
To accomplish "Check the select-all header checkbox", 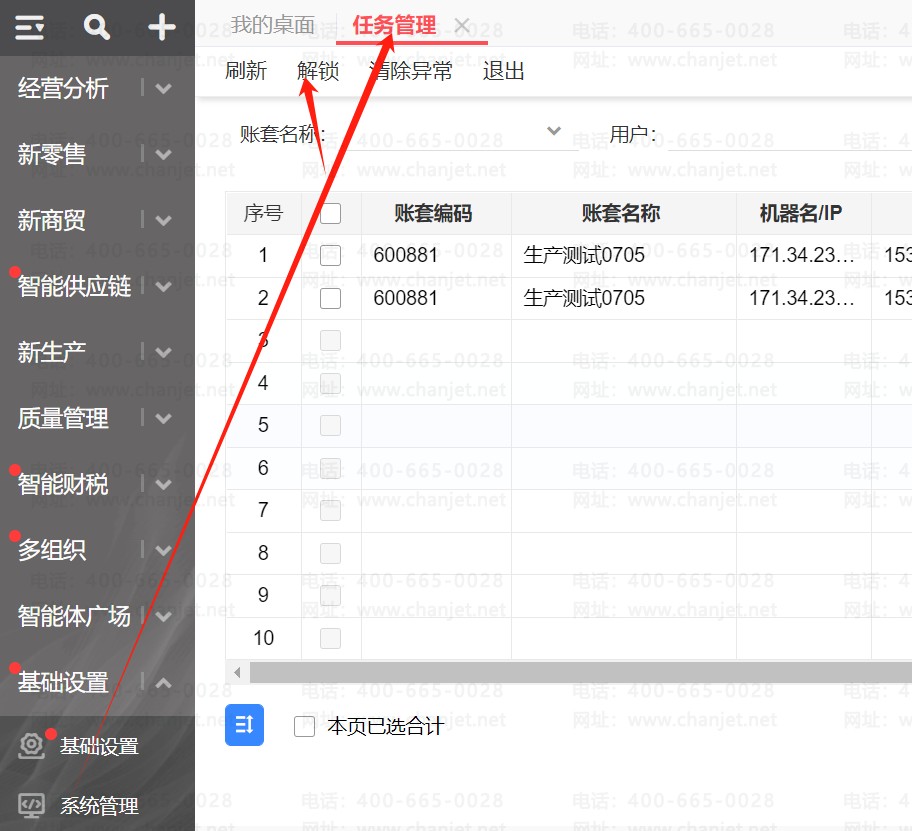I will [x=331, y=213].
